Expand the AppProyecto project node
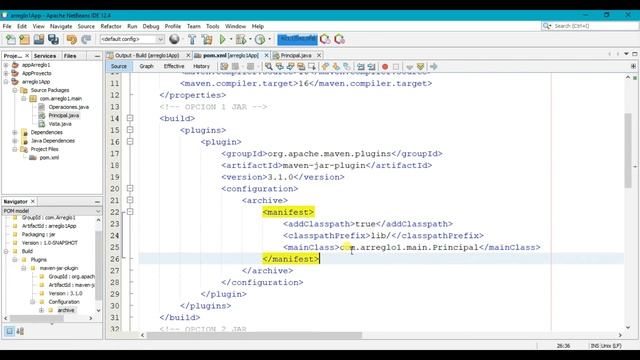 [x=6, y=73]
